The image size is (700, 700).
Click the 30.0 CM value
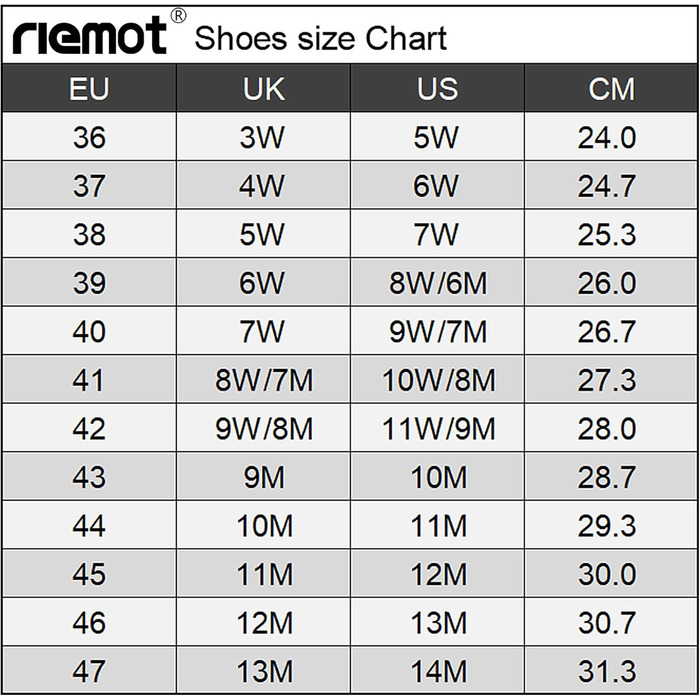point(607,574)
